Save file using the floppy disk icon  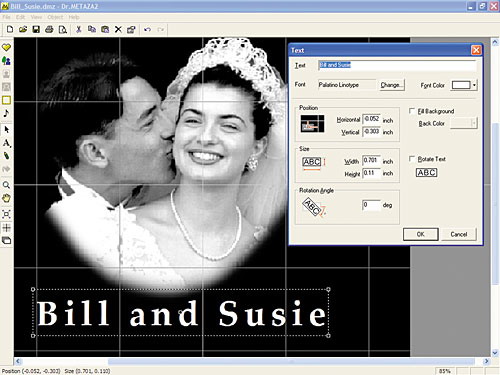(36, 29)
